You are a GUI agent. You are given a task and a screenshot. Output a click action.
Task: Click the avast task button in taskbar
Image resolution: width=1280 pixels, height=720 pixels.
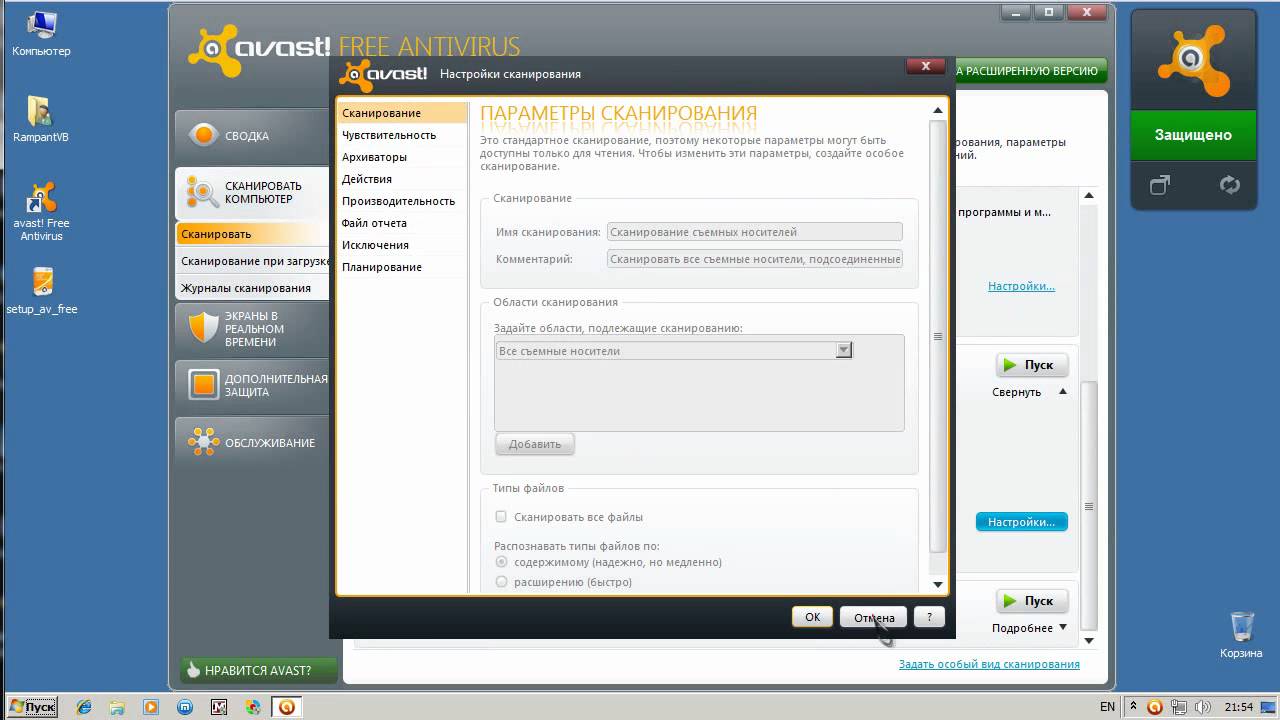coord(286,707)
